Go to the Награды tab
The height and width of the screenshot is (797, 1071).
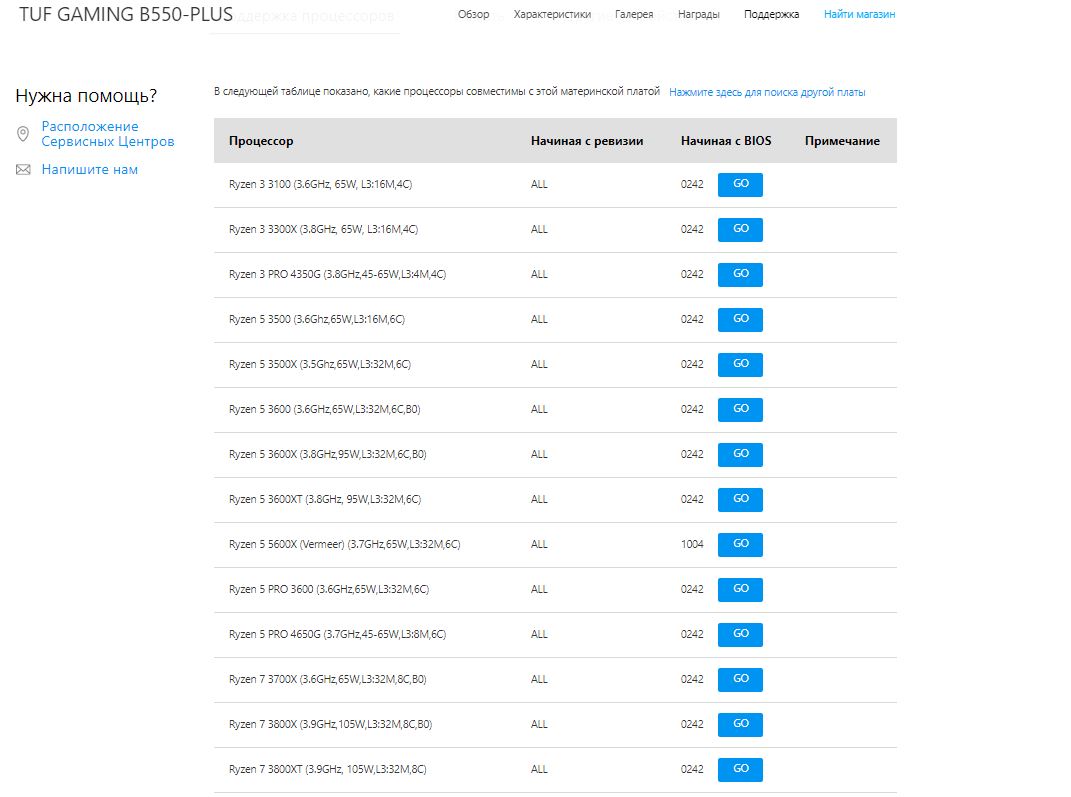coord(698,15)
